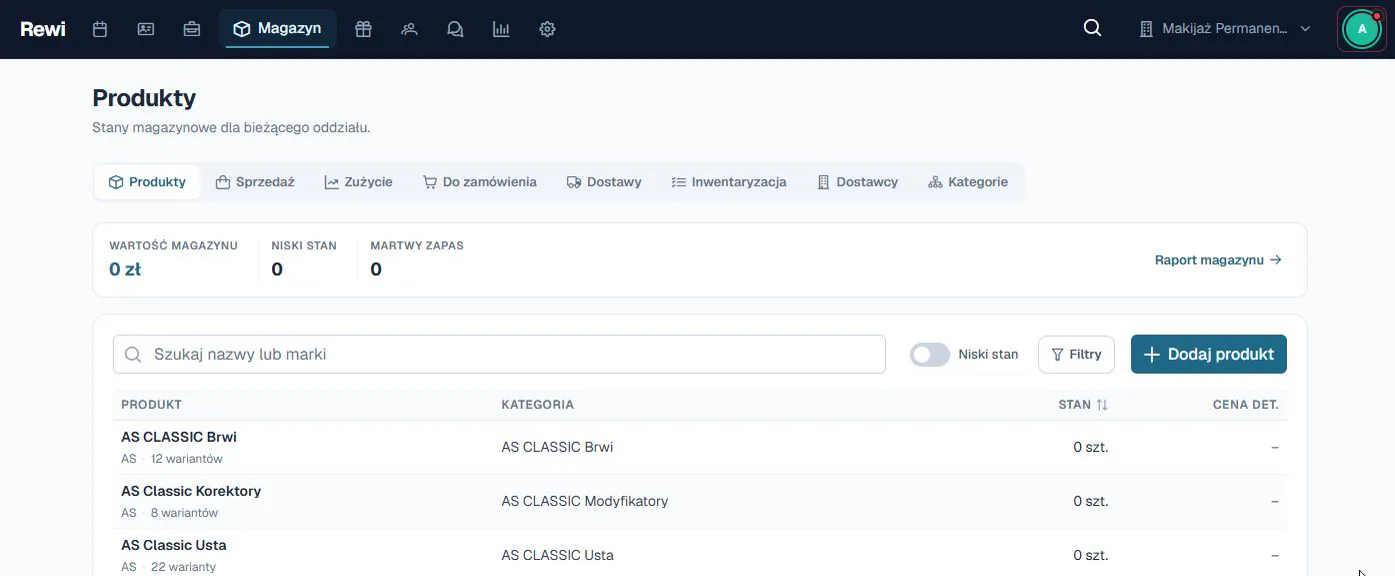Expand the Makijaż Permanen... branch dropdown
Viewport: 1395px width, 576px height.
click(x=1225, y=29)
